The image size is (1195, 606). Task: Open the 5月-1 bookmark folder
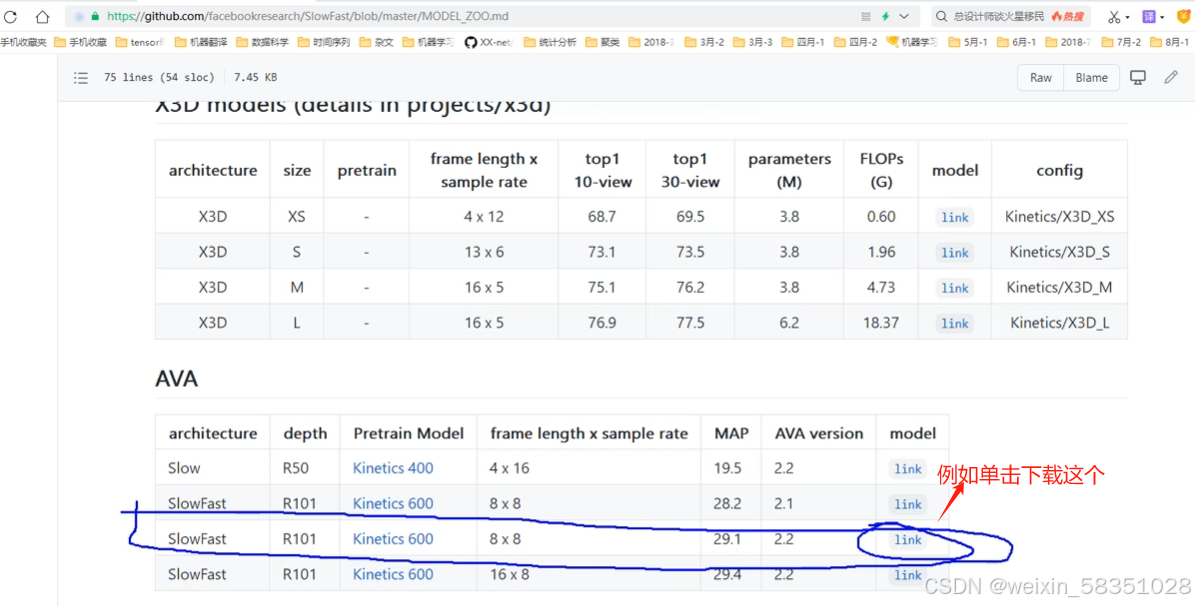click(x=968, y=42)
